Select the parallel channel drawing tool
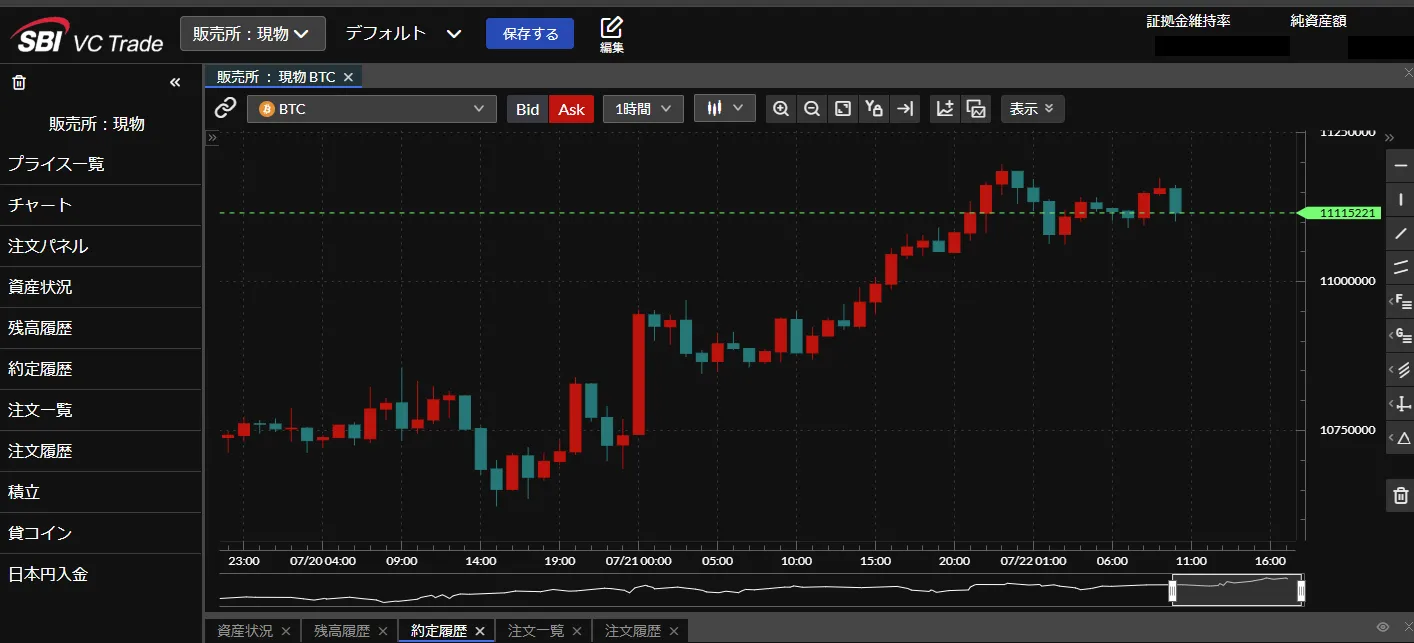The image size is (1414, 643). (1401, 267)
